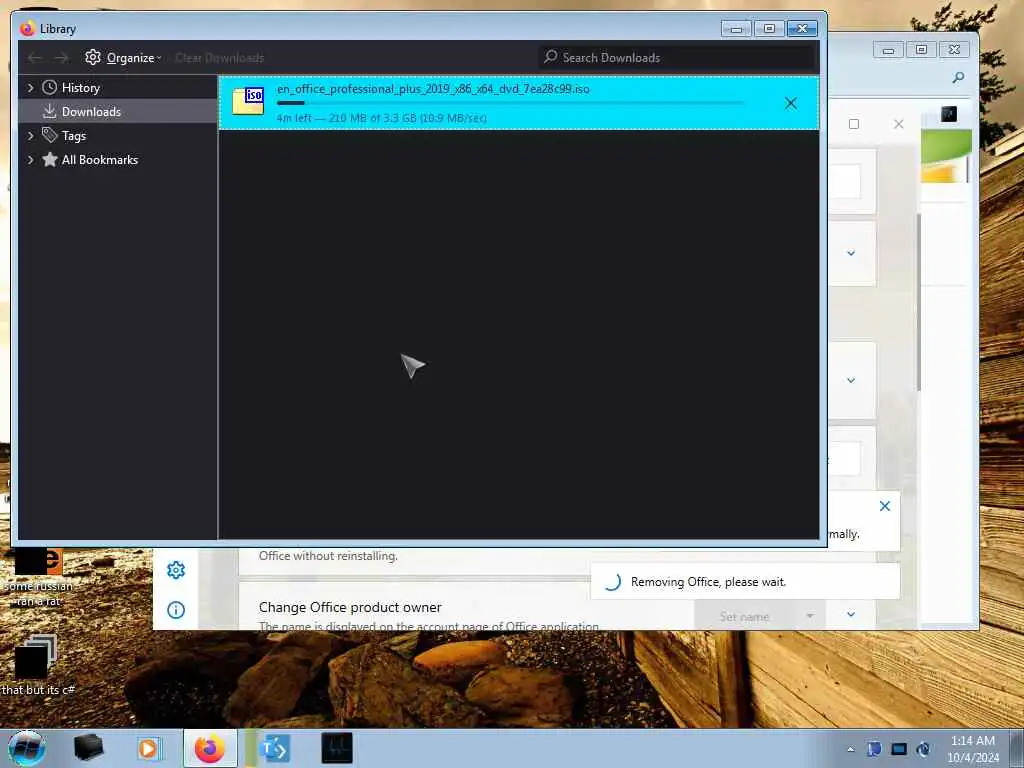Expand the Change Office product owner section
The height and width of the screenshot is (768, 1024).
point(851,615)
